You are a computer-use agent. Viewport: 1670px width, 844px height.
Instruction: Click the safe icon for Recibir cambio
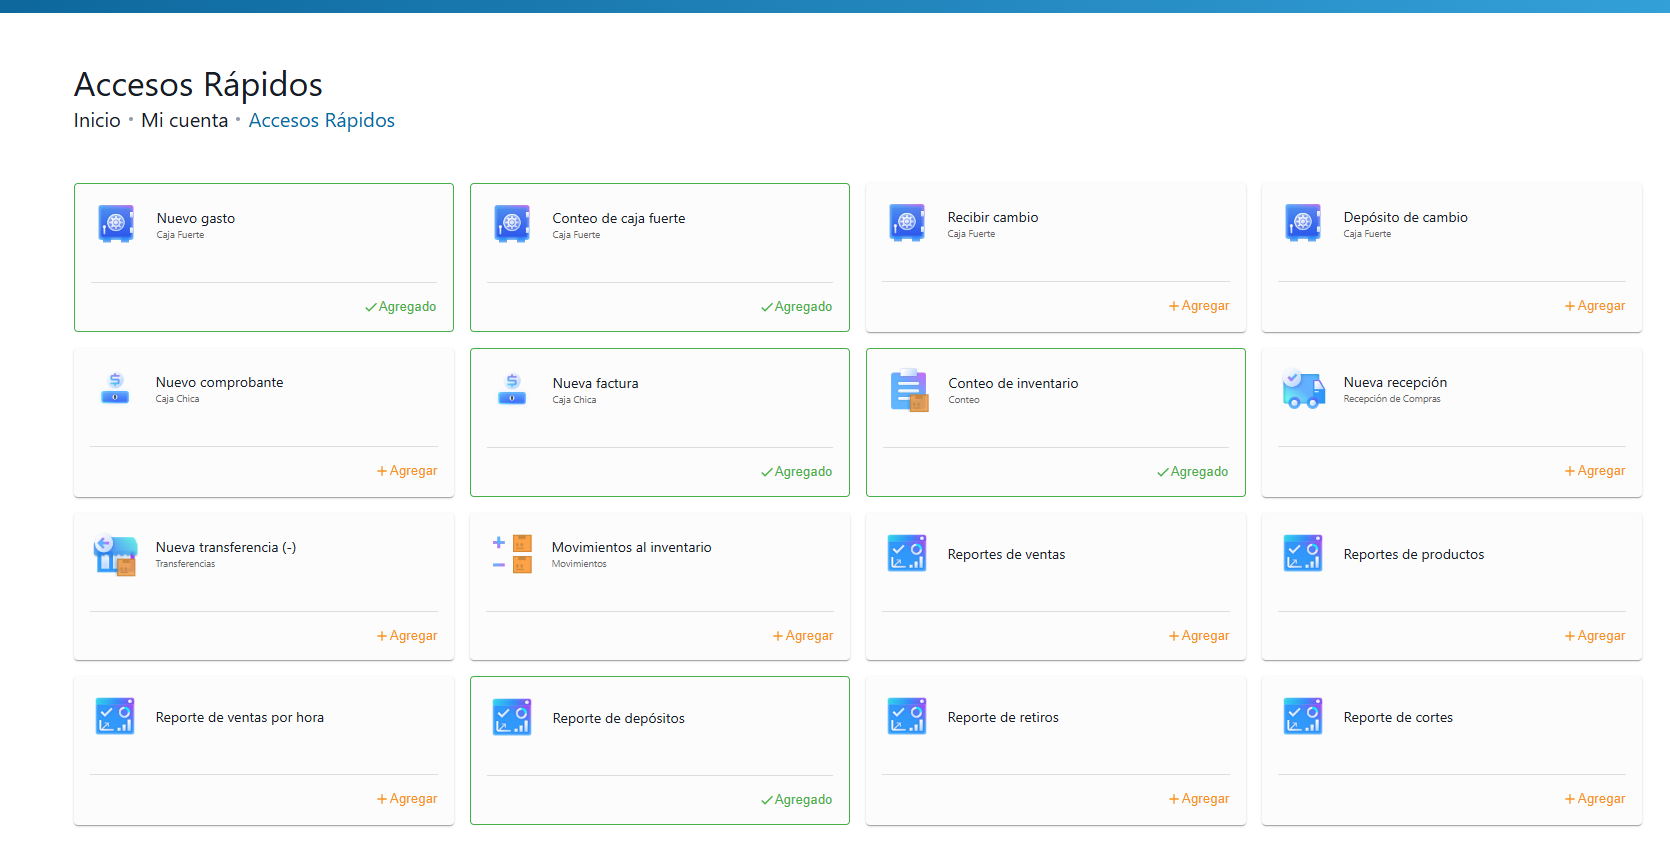(907, 222)
